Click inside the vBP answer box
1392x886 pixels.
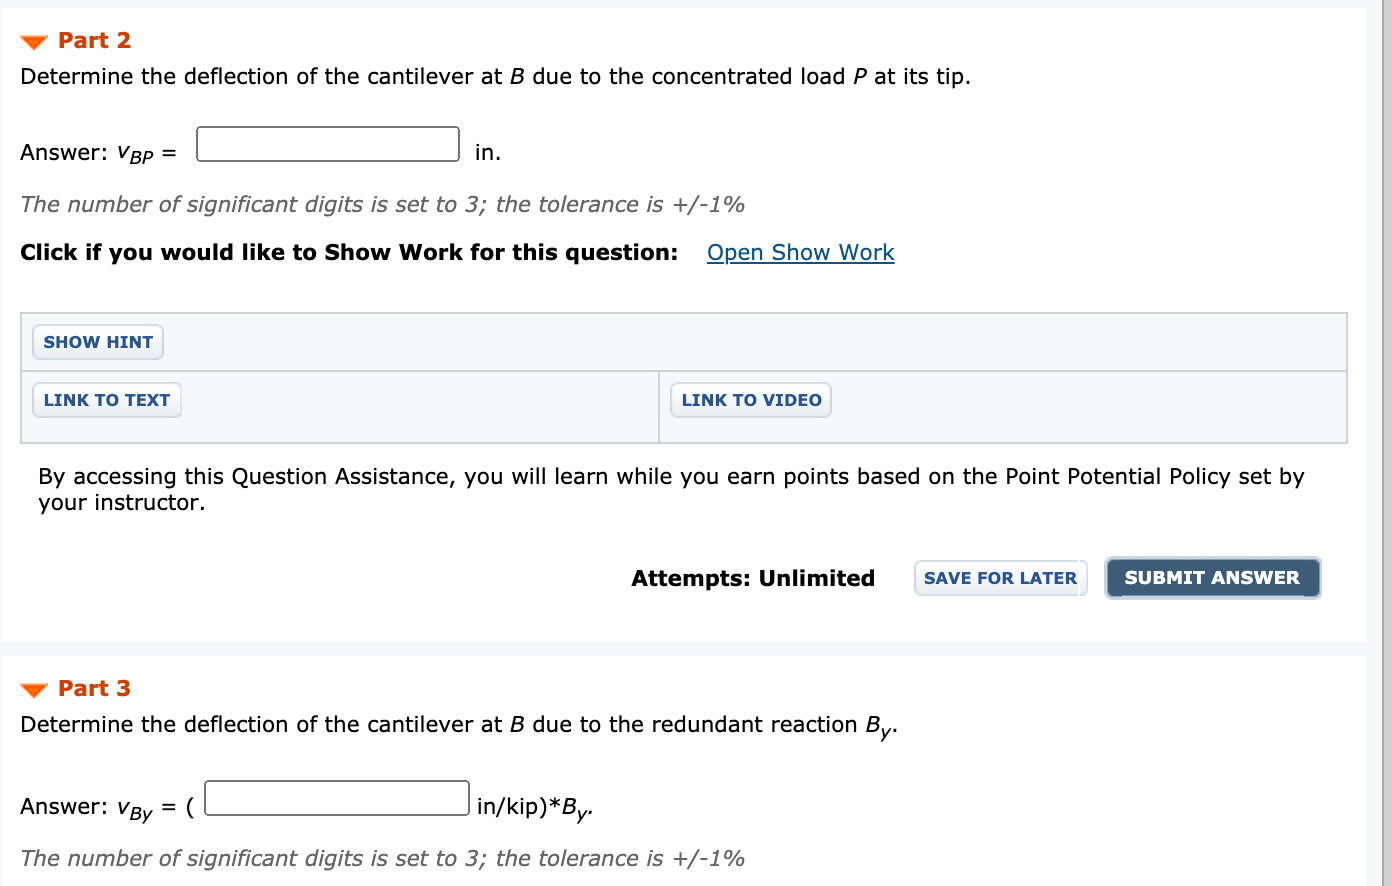tap(327, 145)
